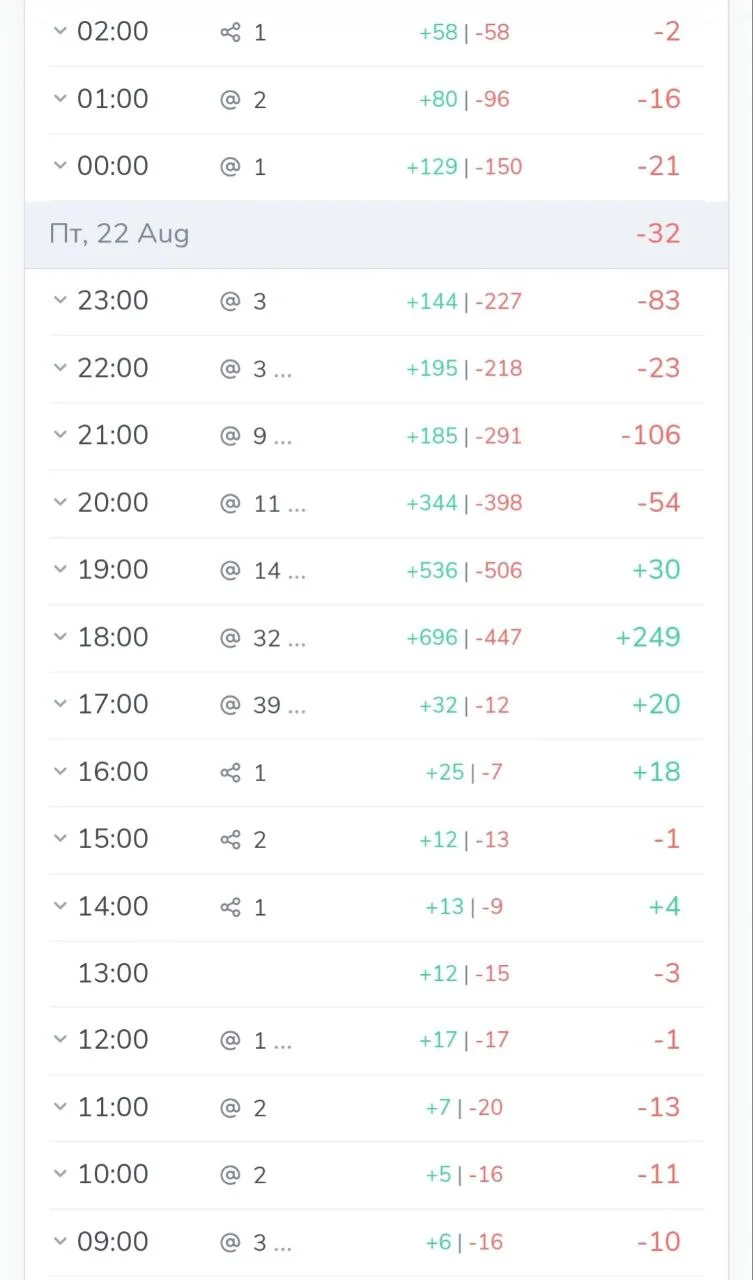
Task: Click the mention @ icon at 01:00
Action: pos(230,100)
